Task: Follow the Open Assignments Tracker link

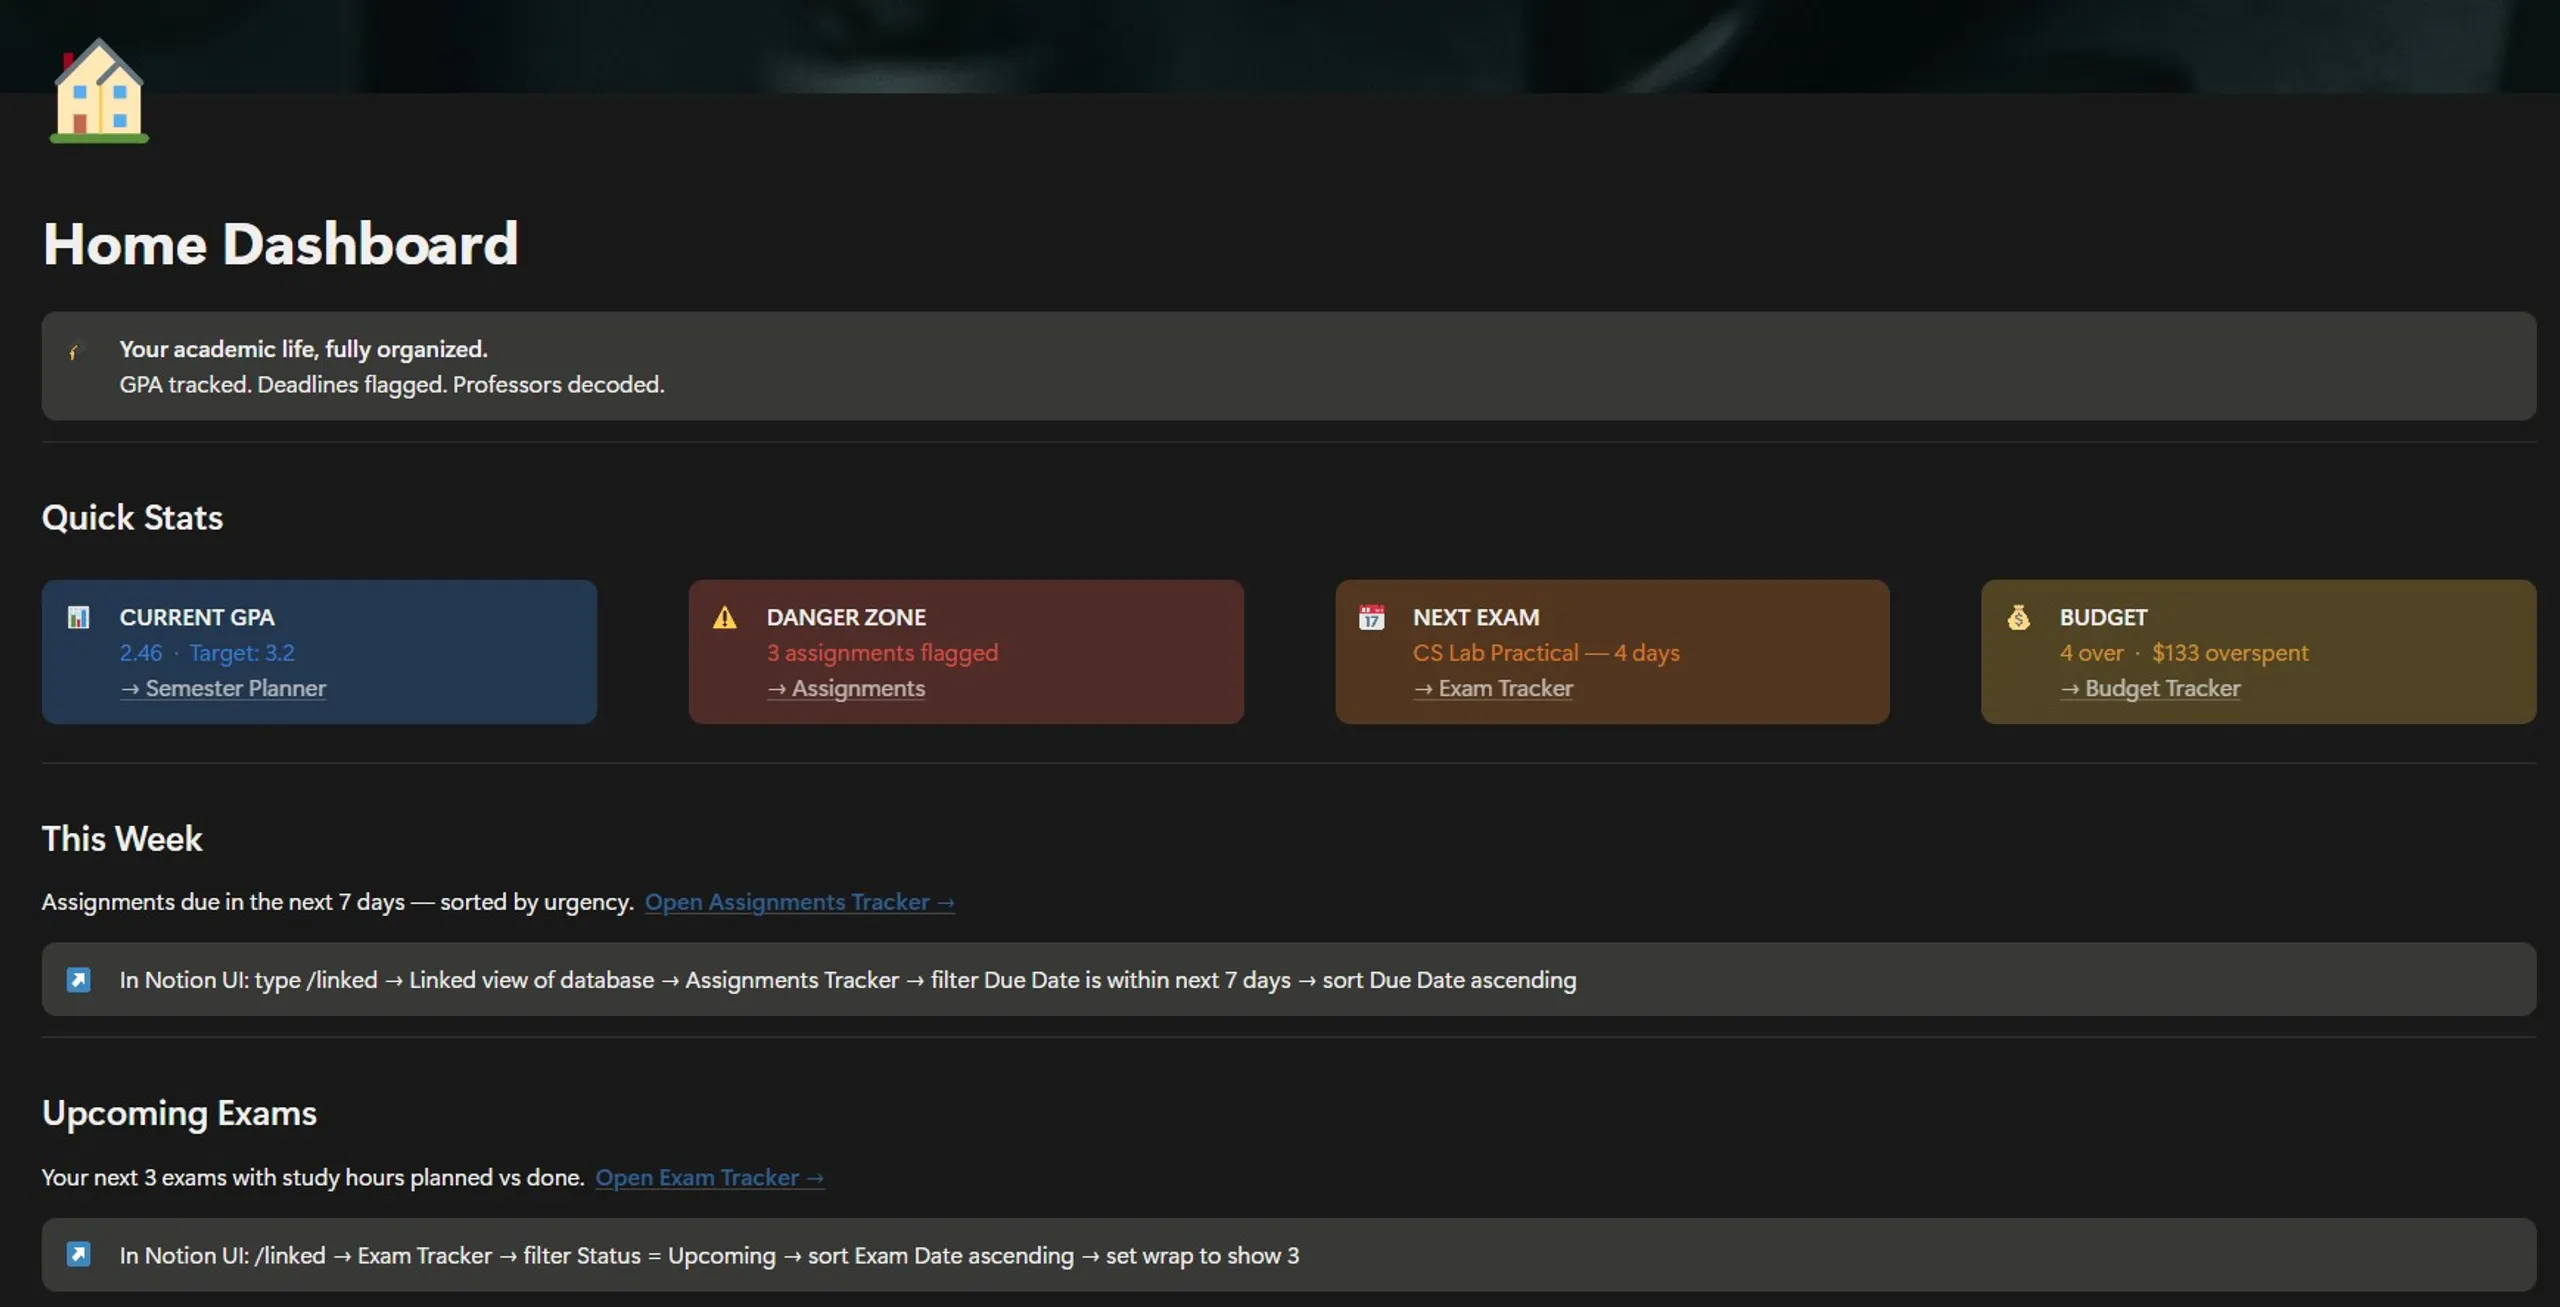Action: tap(800, 901)
